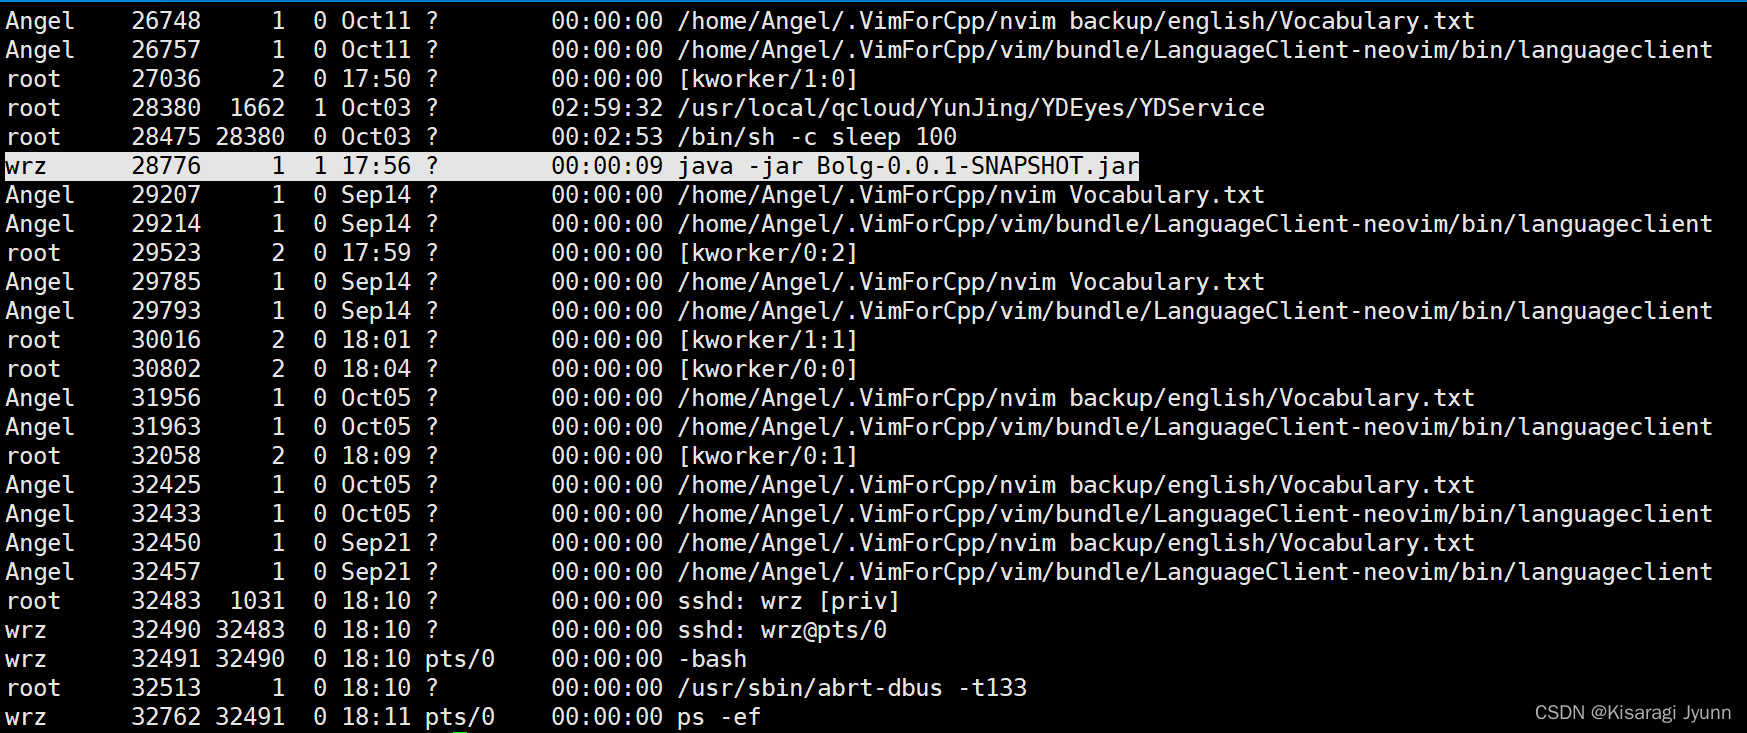Click the YDService path /usr/local/qcloud/YunJing/YDEyes/YDService
The width and height of the screenshot is (1747, 733).
pyautogui.click(x=971, y=108)
